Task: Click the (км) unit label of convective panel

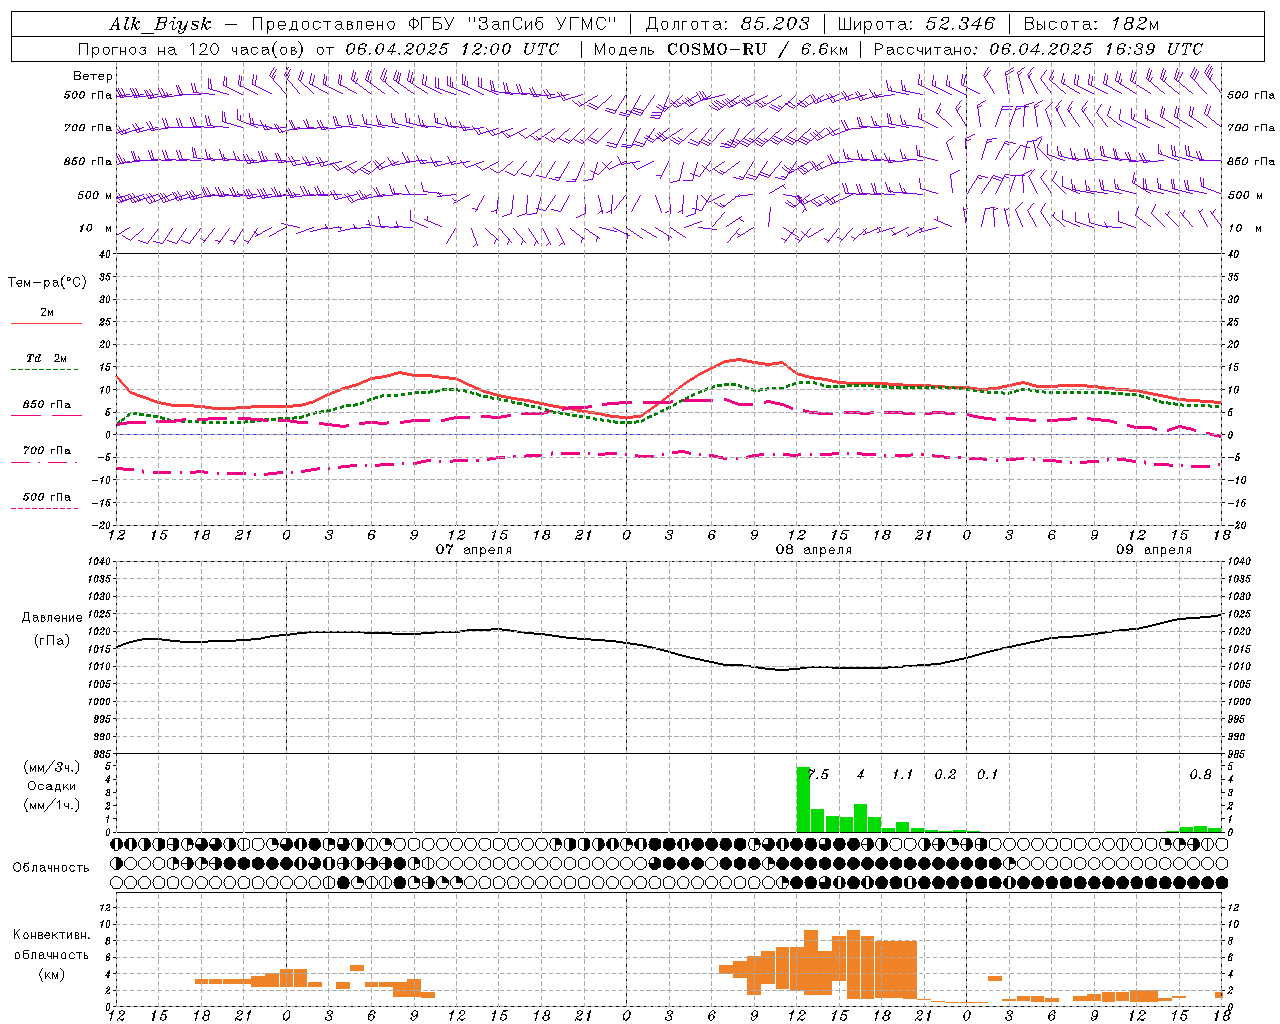Action: click(x=51, y=974)
